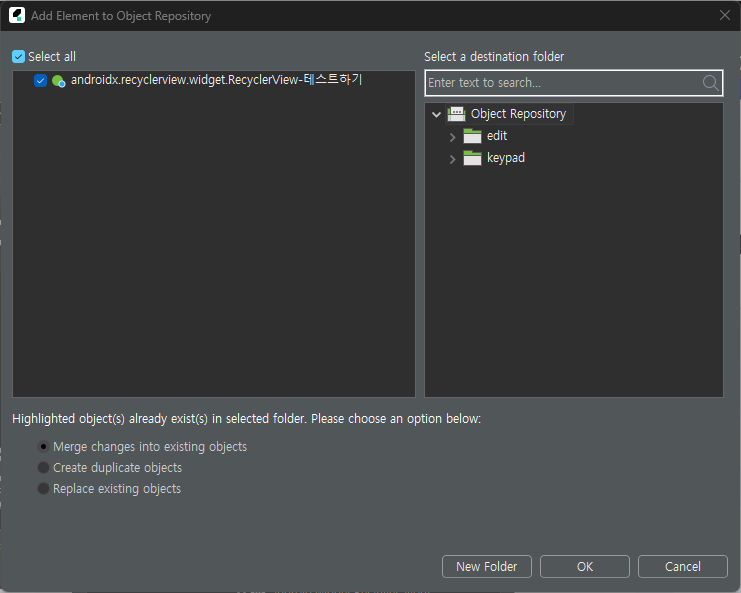741x593 pixels.
Task: Click the Object Repository root icon
Action: point(457,114)
